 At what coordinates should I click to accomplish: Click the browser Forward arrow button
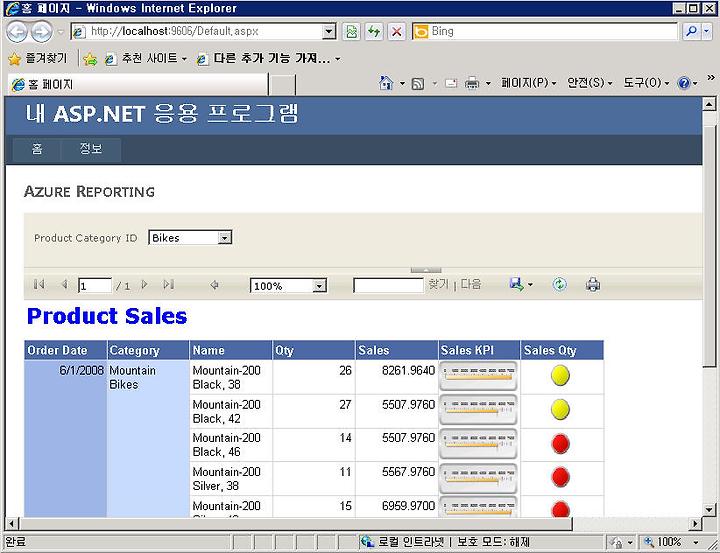41,32
